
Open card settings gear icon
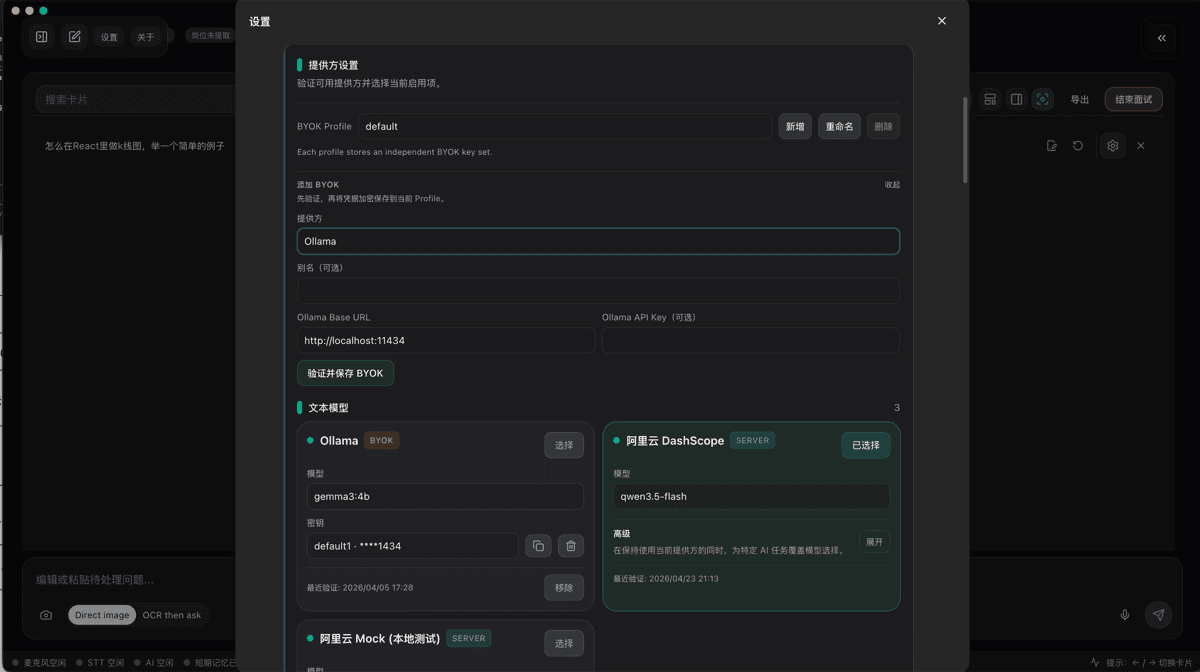click(x=1113, y=146)
